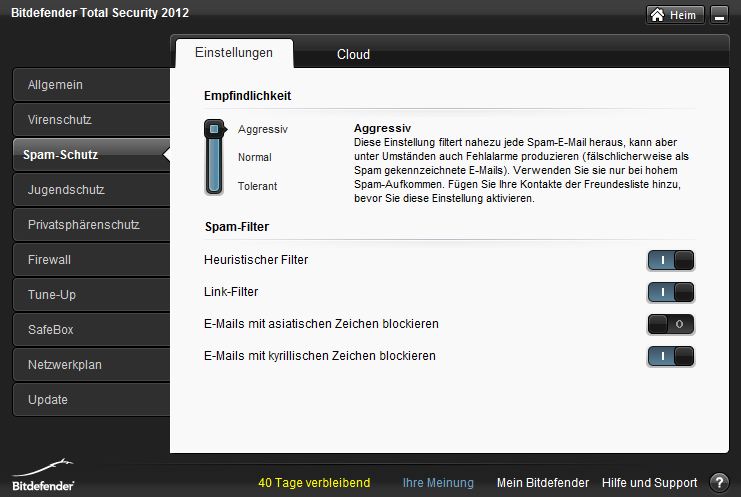Set sensitivity to Normal level
Viewport: 741px width, 497px height.
point(255,157)
